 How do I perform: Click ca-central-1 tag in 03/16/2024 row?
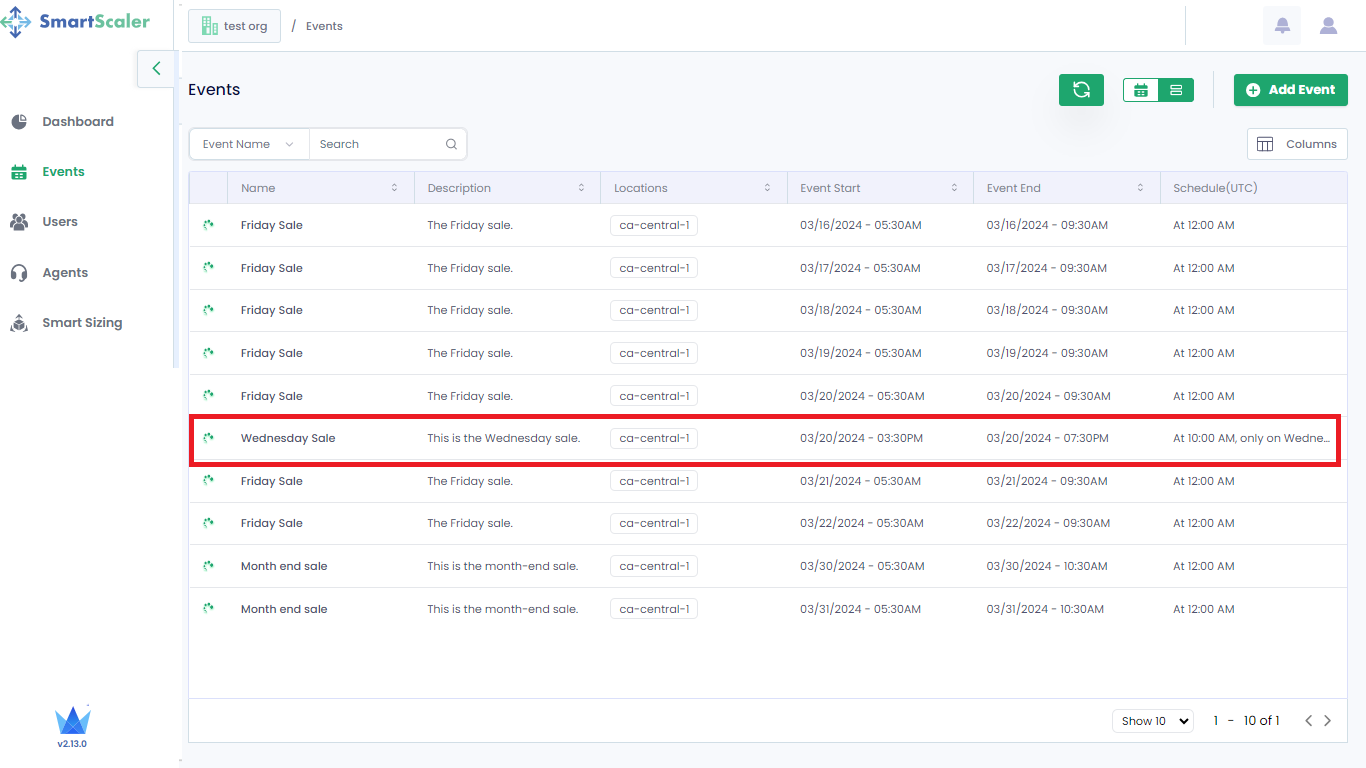pos(654,225)
